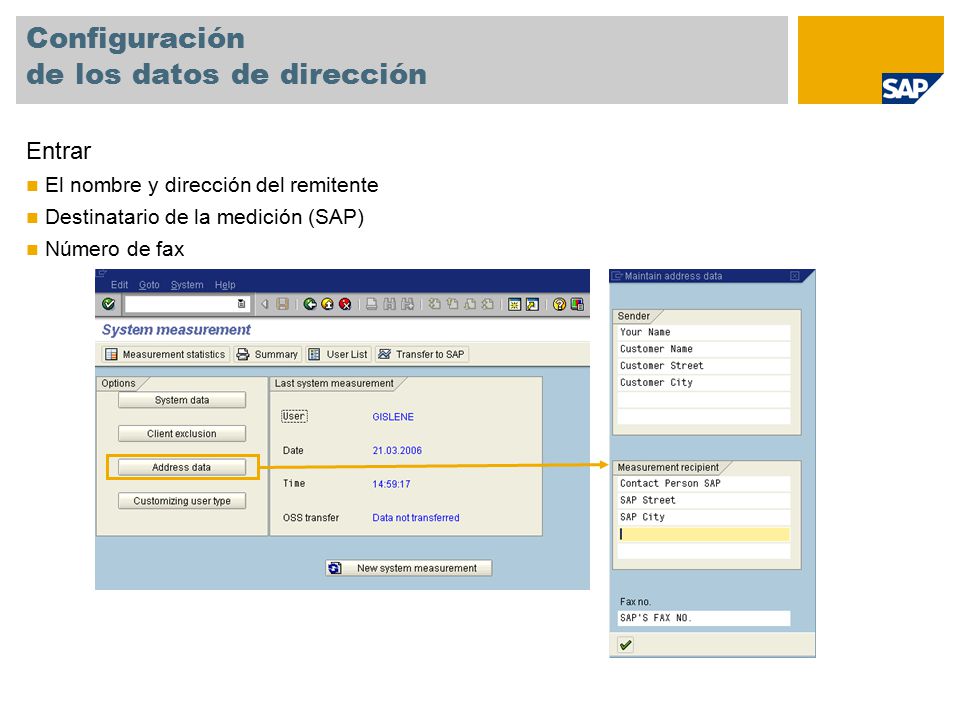
Task: Click the Previous Page navigation icon
Action: (x=452, y=304)
